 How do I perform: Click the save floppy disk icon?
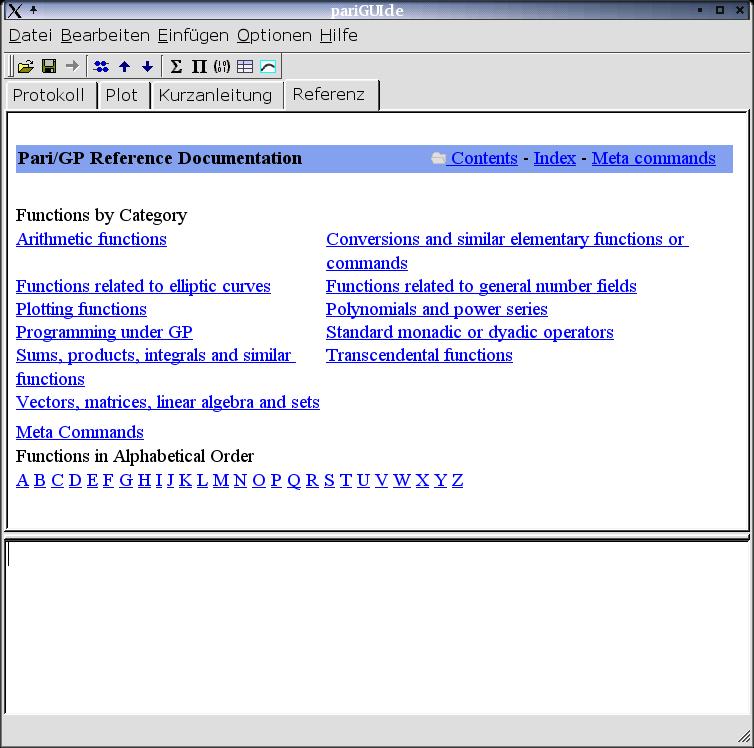click(x=48, y=67)
